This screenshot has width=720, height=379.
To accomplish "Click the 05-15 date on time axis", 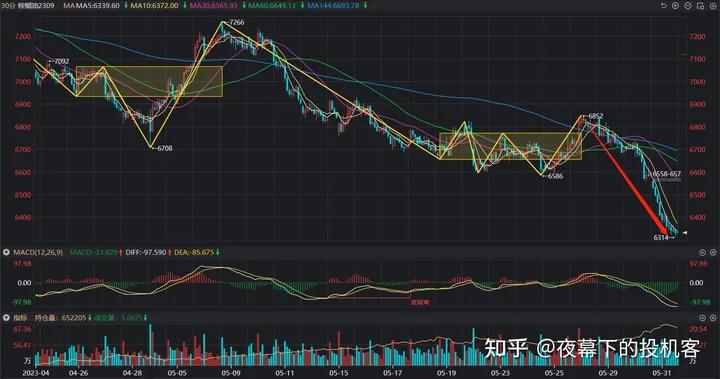I will point(338,373).
